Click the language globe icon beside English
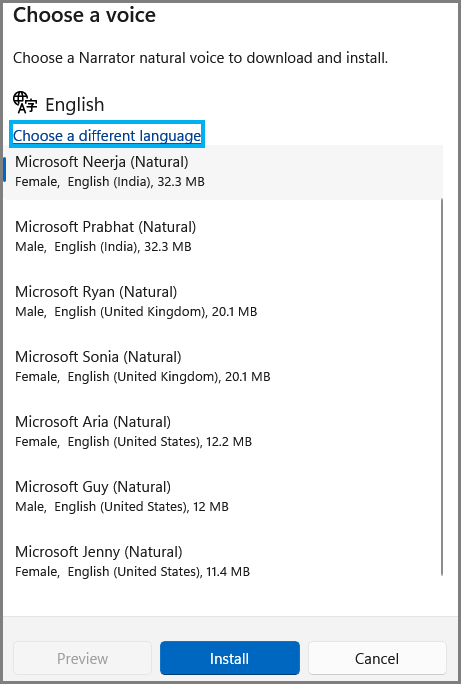461x684 pixels. coord(25,103)
